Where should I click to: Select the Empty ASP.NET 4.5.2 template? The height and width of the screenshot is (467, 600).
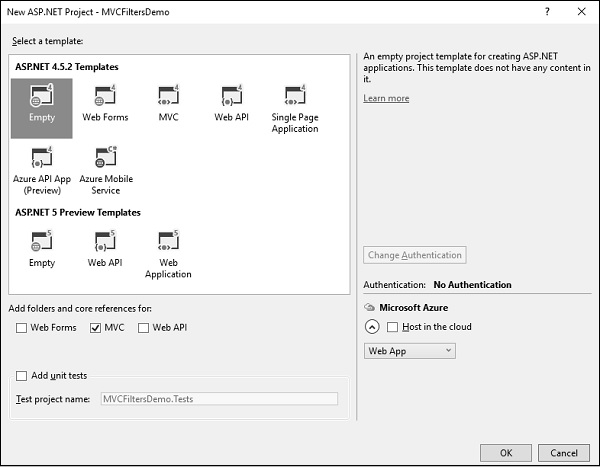coord(42,105)
